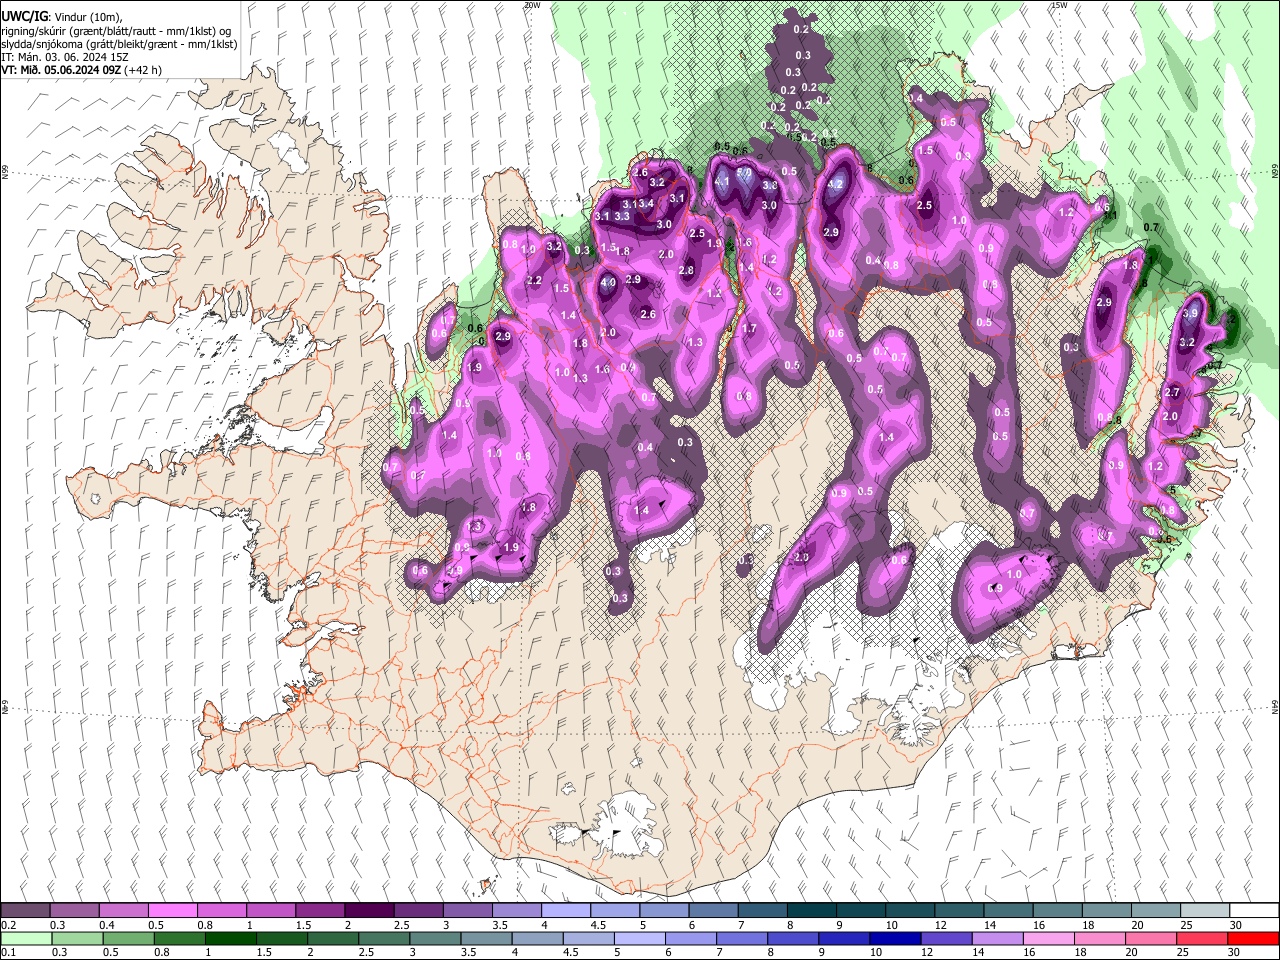The image size is (1280, 960).
Task: Click the 2.2 precipitation value on the map
Action: (x=534, y=281)
